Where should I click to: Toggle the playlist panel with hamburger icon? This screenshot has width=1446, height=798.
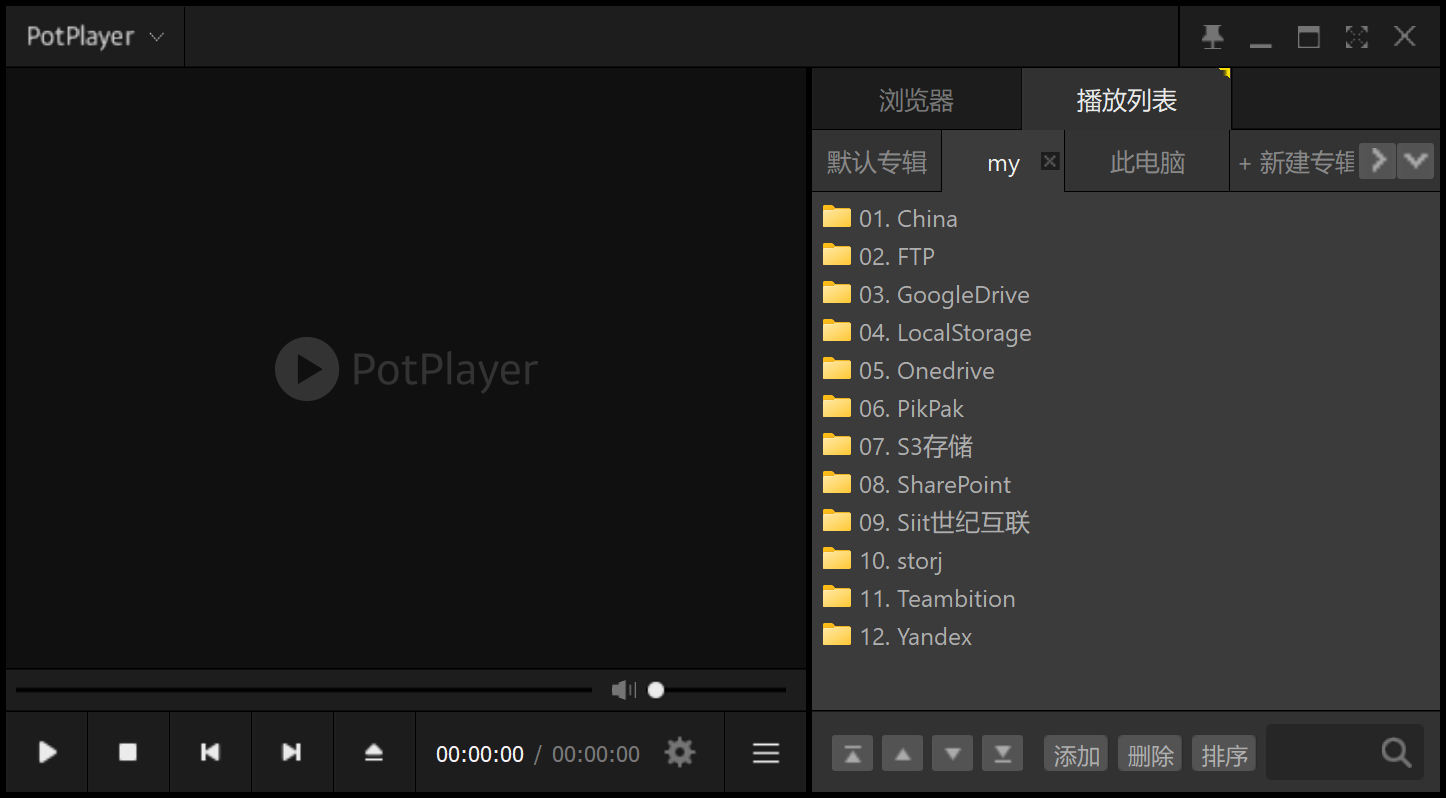tap(766, 753)
